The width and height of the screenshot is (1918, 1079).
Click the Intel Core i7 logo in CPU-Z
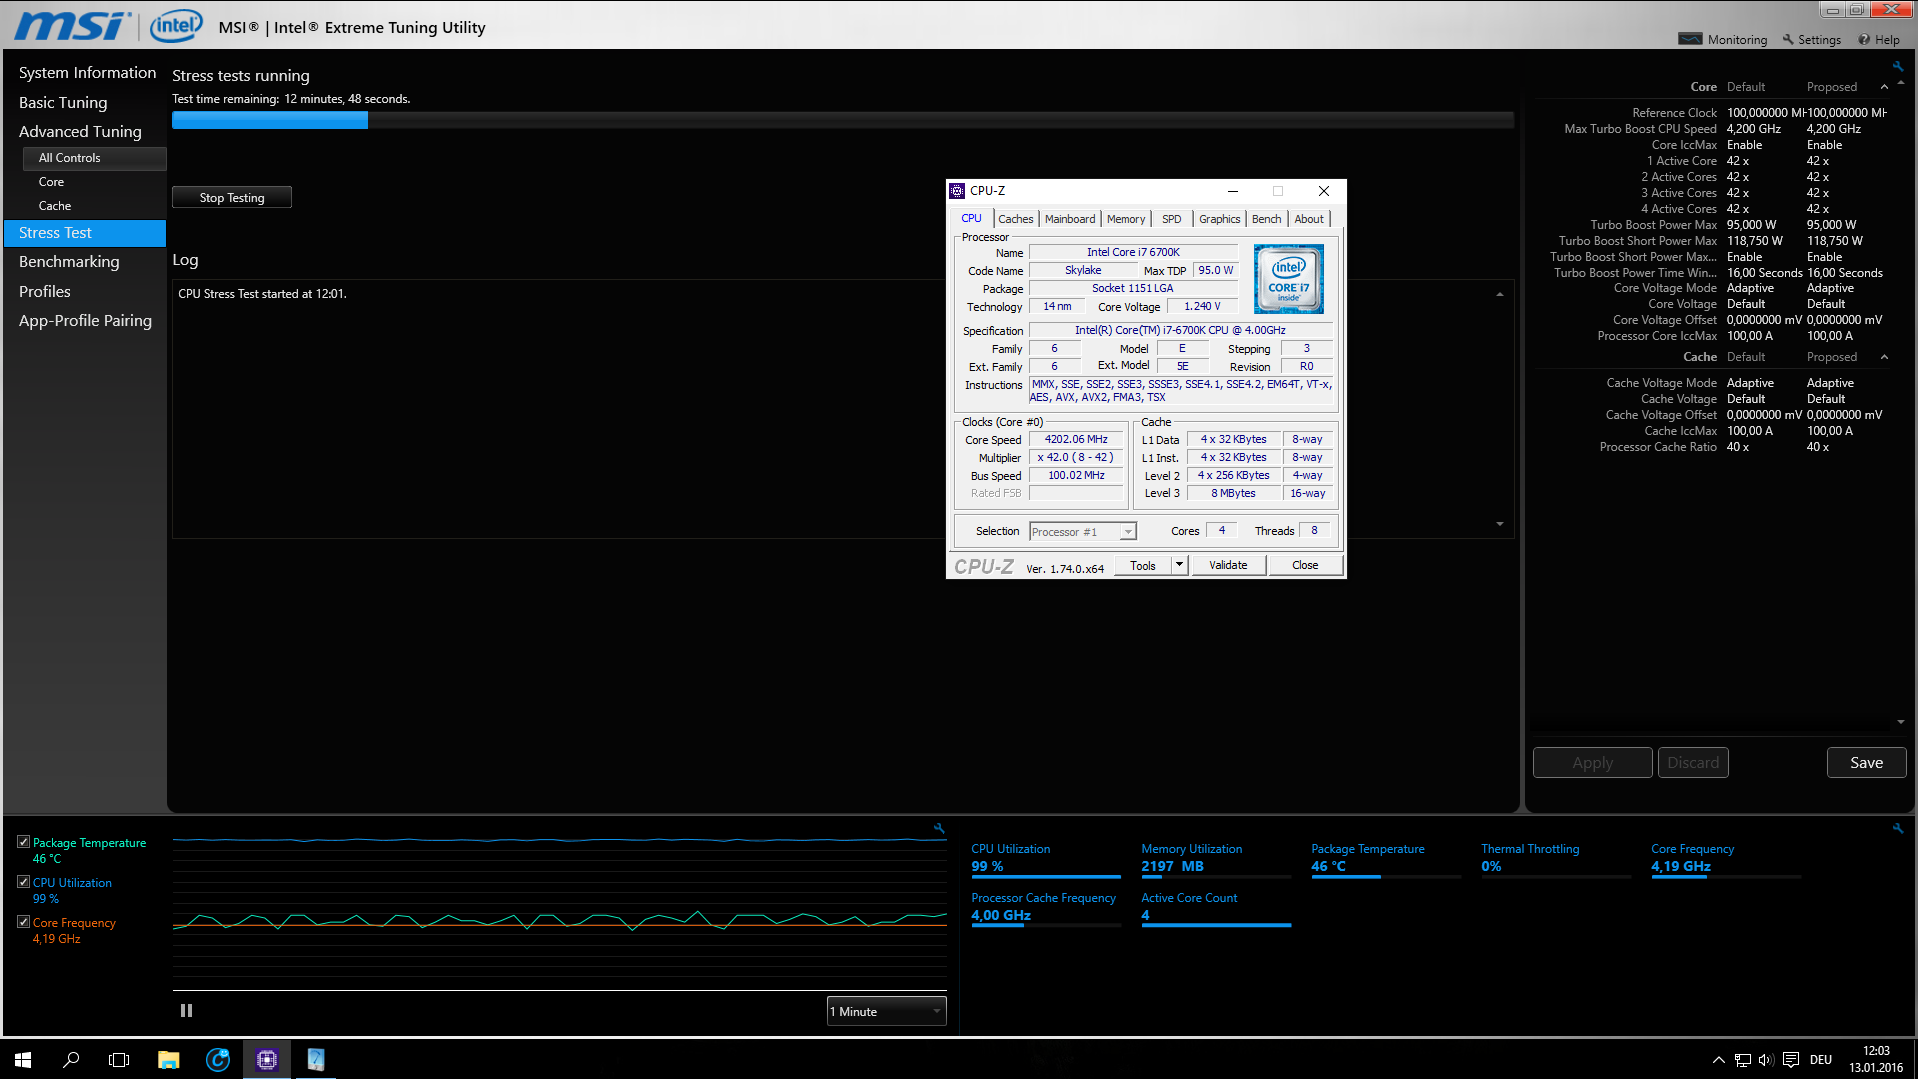point(1289,279)
